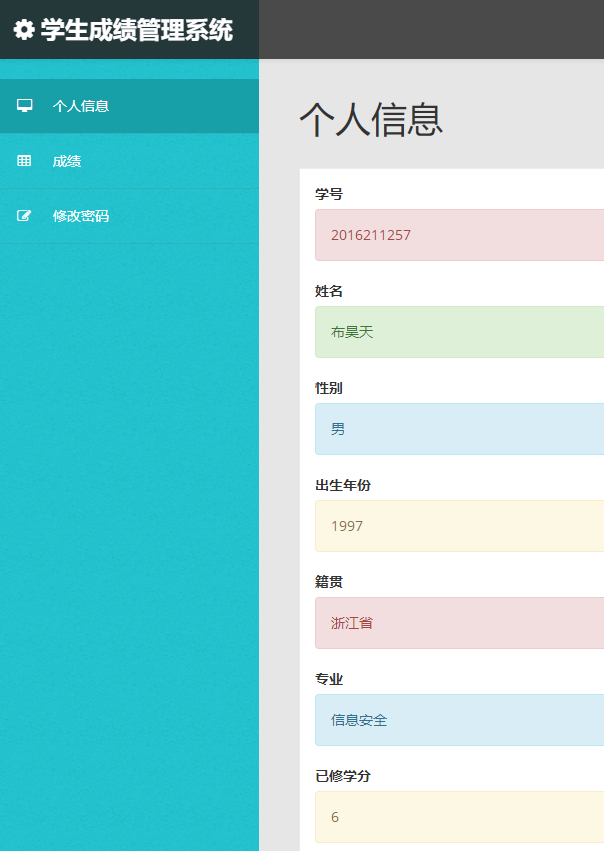Click the 性别 label
604x851 pixels.
point(329,388)
